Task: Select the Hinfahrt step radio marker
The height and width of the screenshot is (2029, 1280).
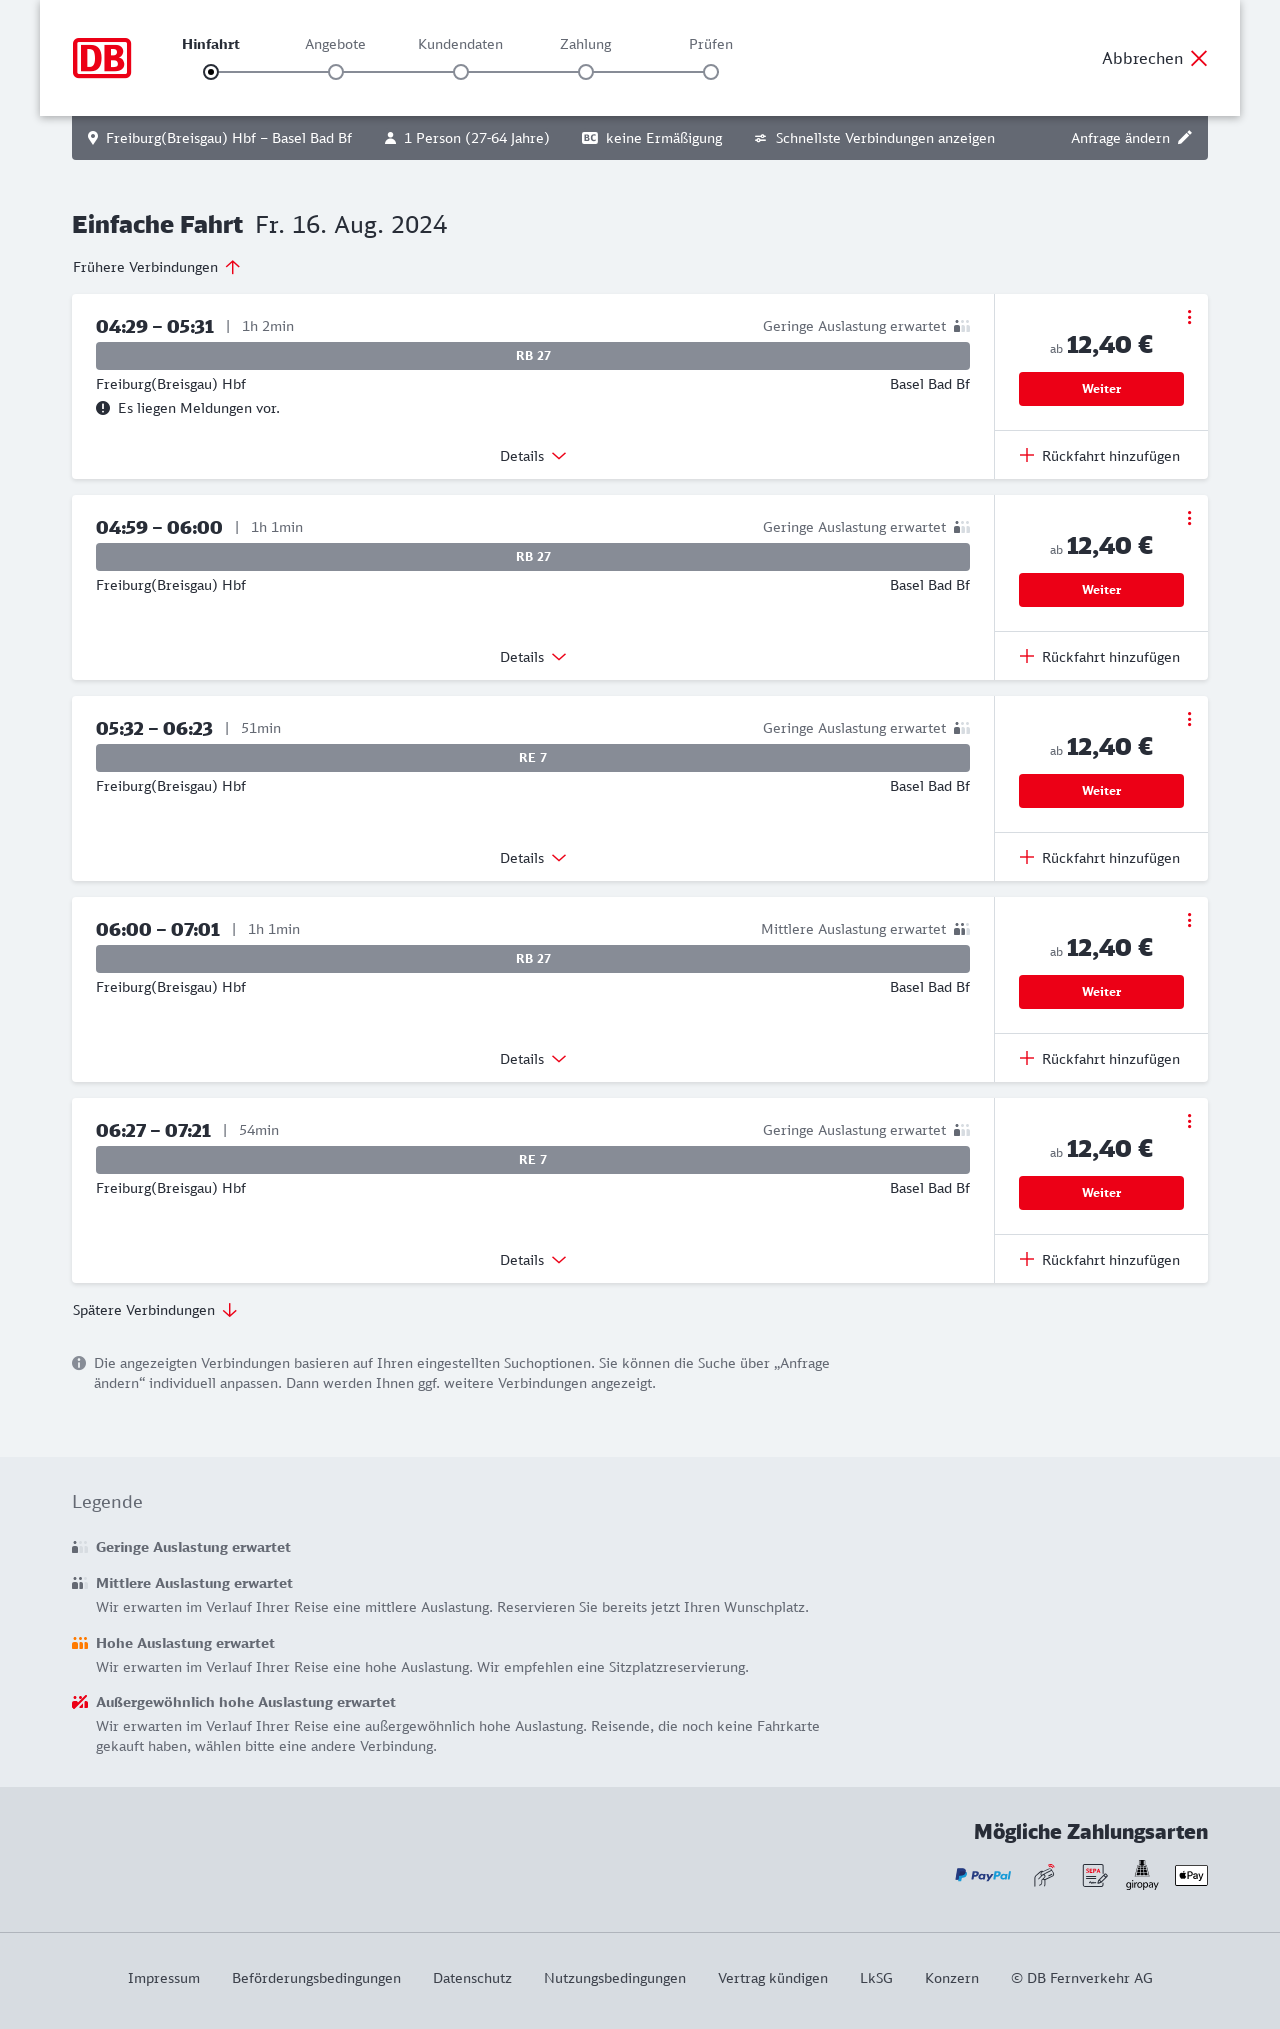Action: pyautogui.click(x=211, y=72)
